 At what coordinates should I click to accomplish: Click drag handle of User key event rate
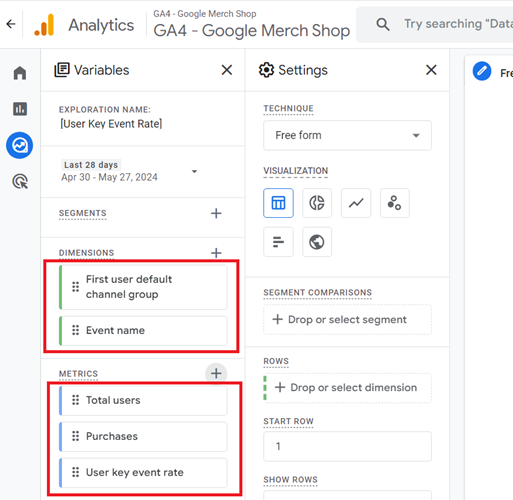76,472
